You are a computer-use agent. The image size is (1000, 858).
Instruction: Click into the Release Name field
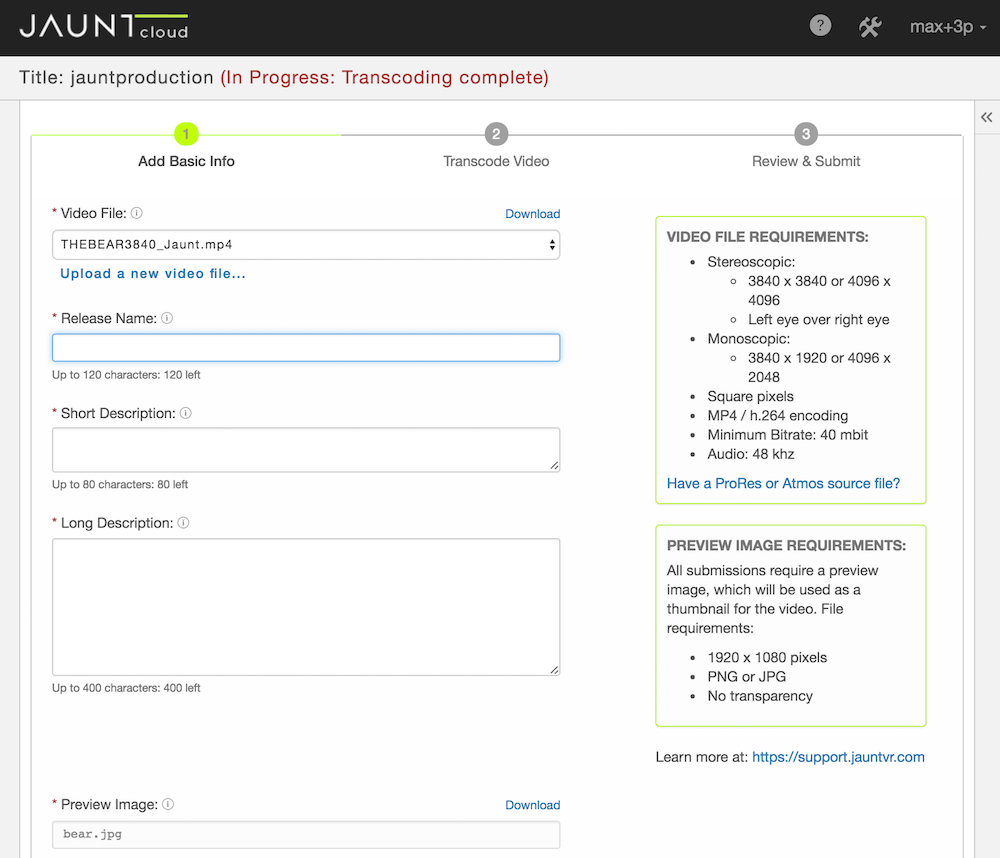[305, 348]
